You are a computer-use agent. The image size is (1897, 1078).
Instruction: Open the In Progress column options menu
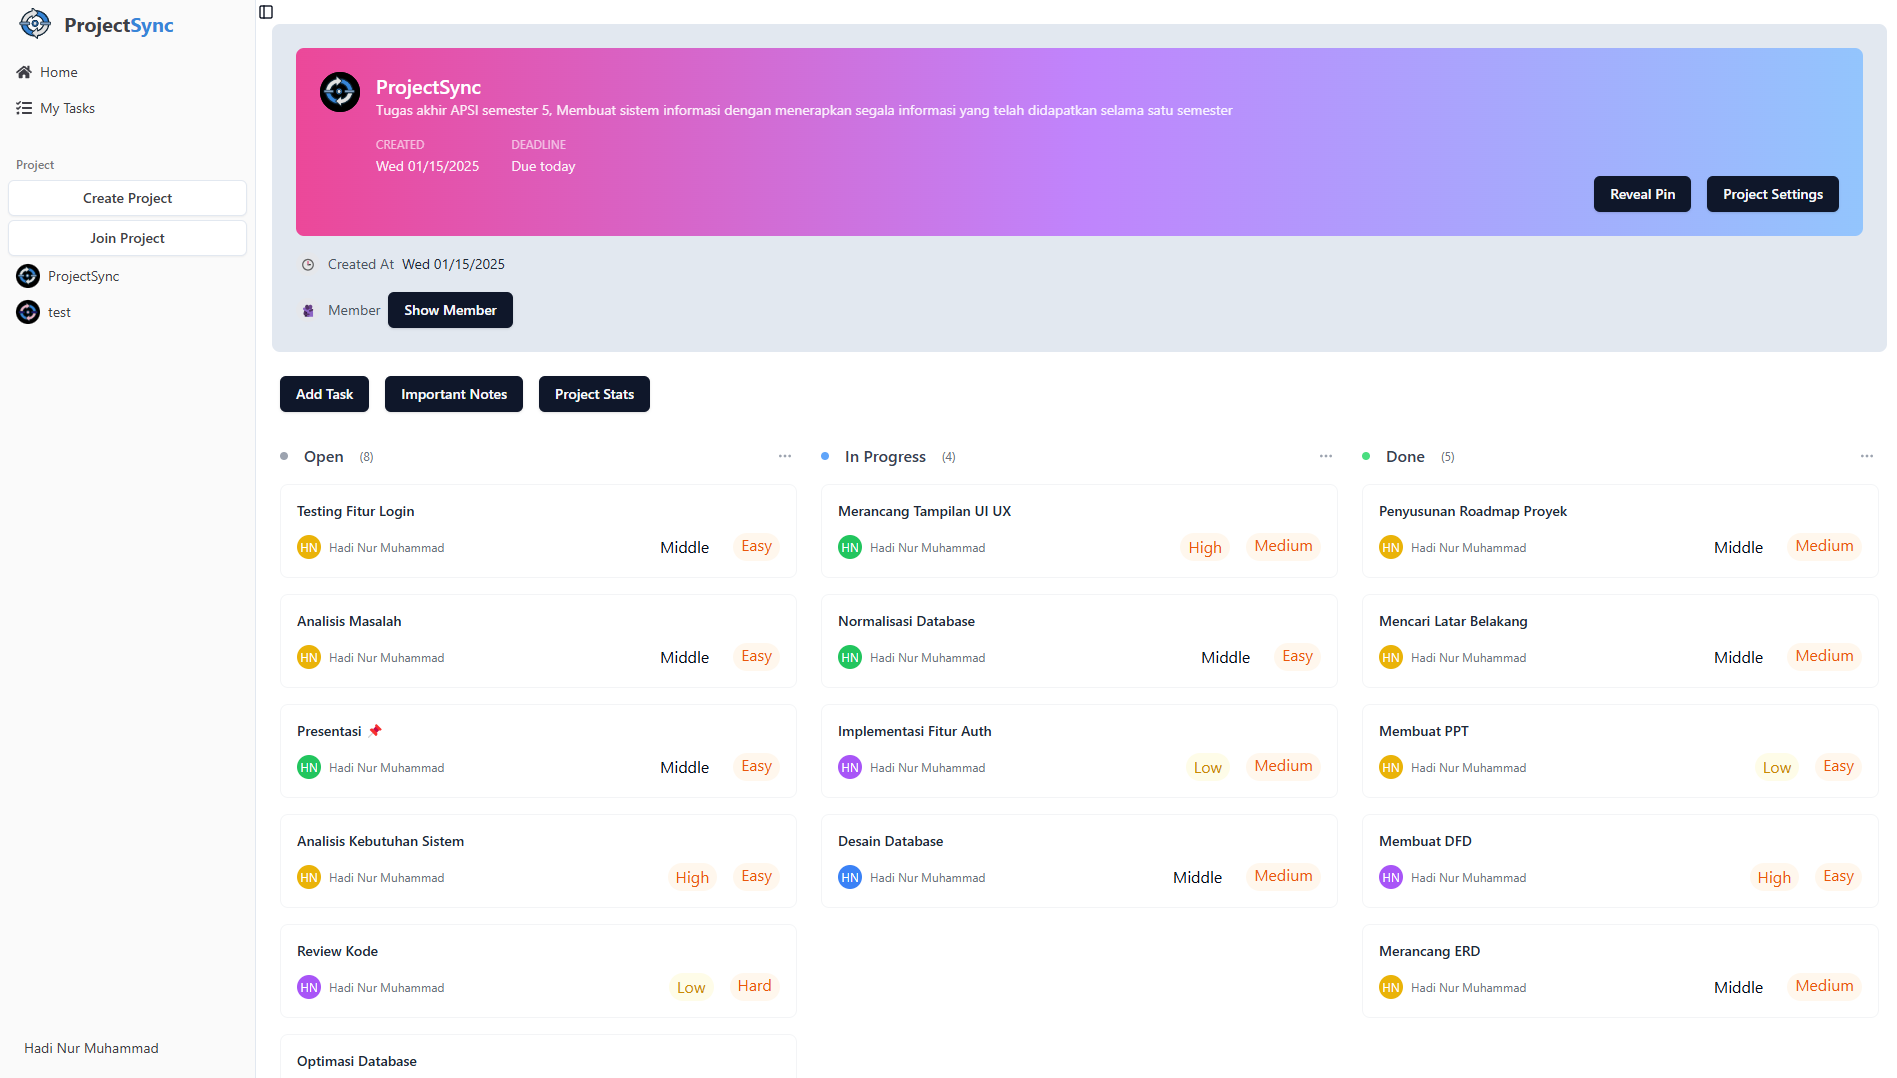click(1326, 456)
